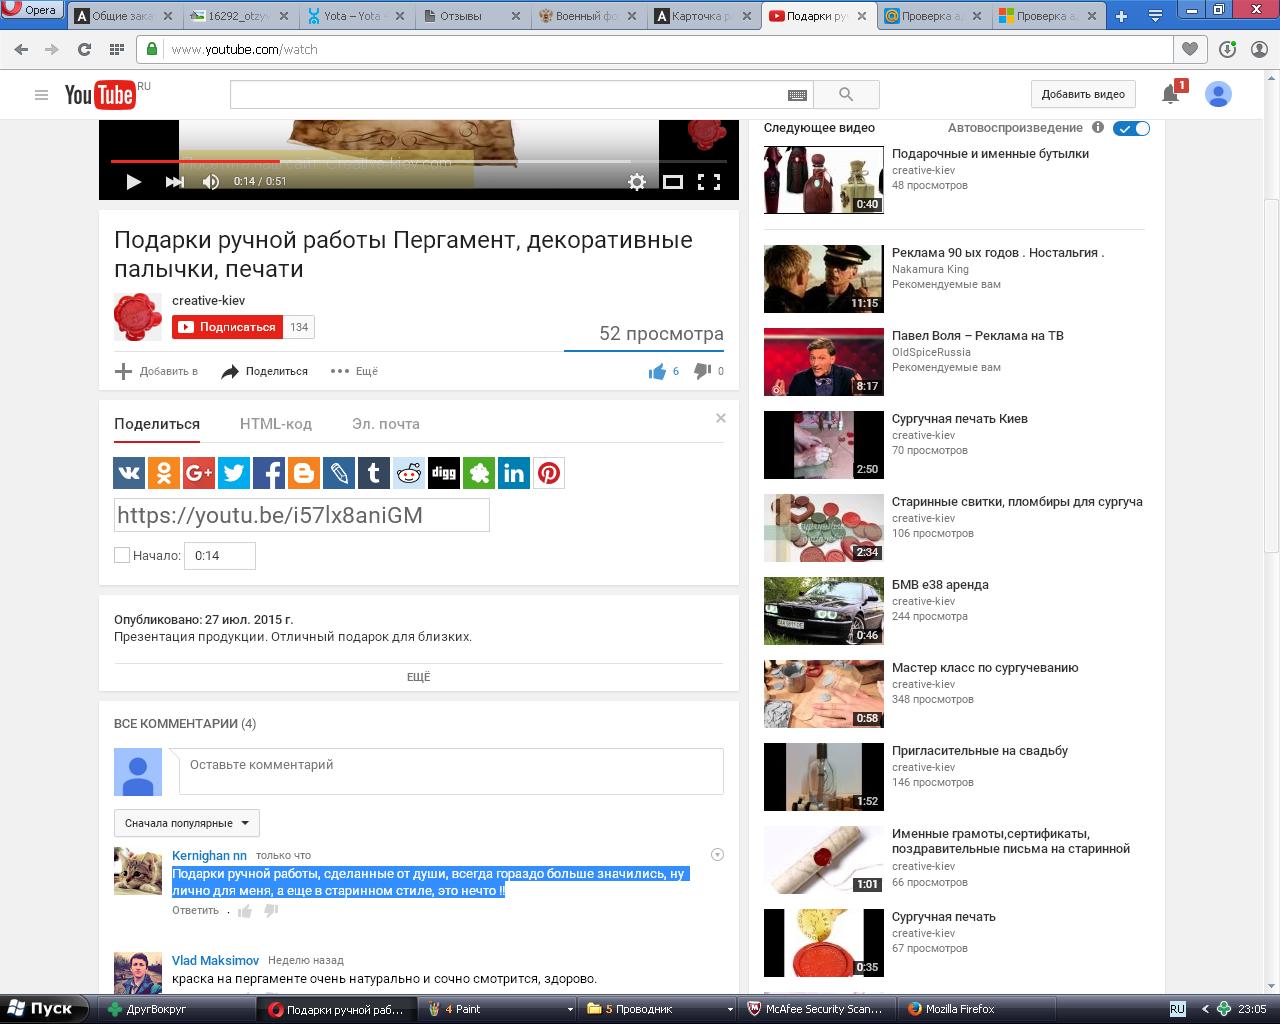Share to LiveJournal pencil icon
1280x1024 pixels.
(339, 473)
